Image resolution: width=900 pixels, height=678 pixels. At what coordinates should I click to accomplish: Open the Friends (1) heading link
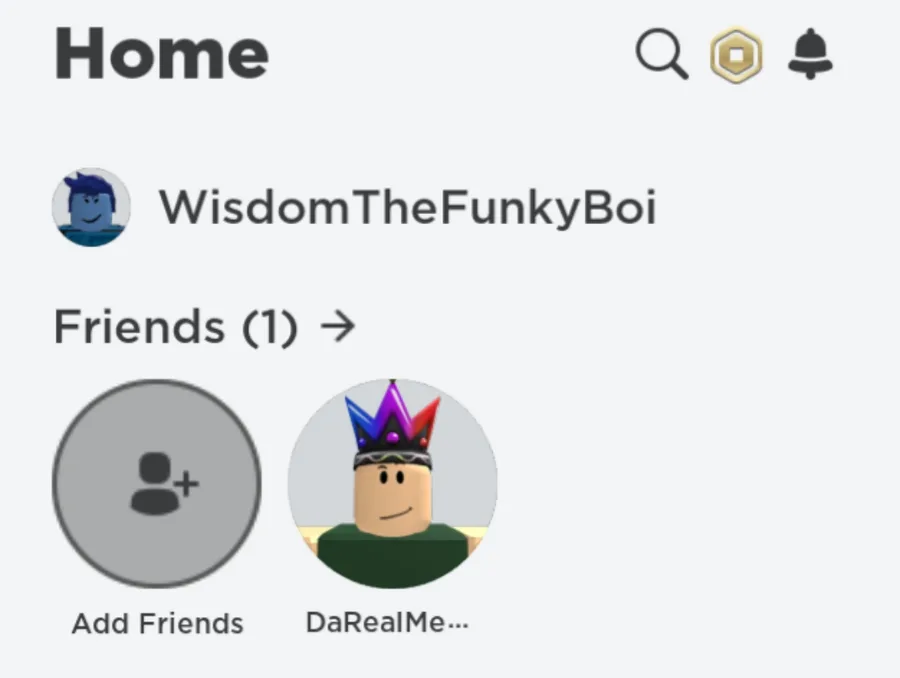[x=176, y=327]
